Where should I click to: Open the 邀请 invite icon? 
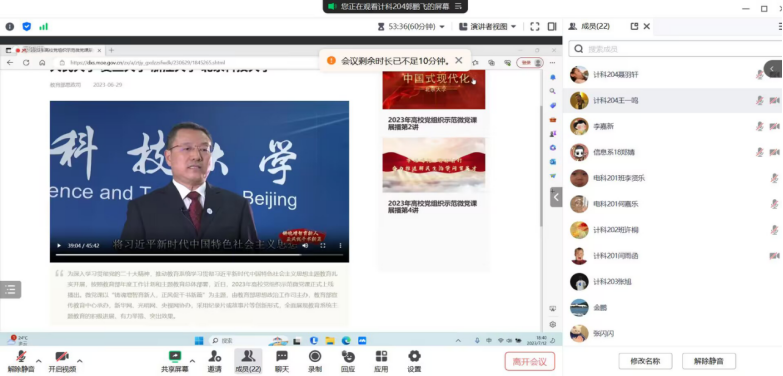(x=215, y=362)
